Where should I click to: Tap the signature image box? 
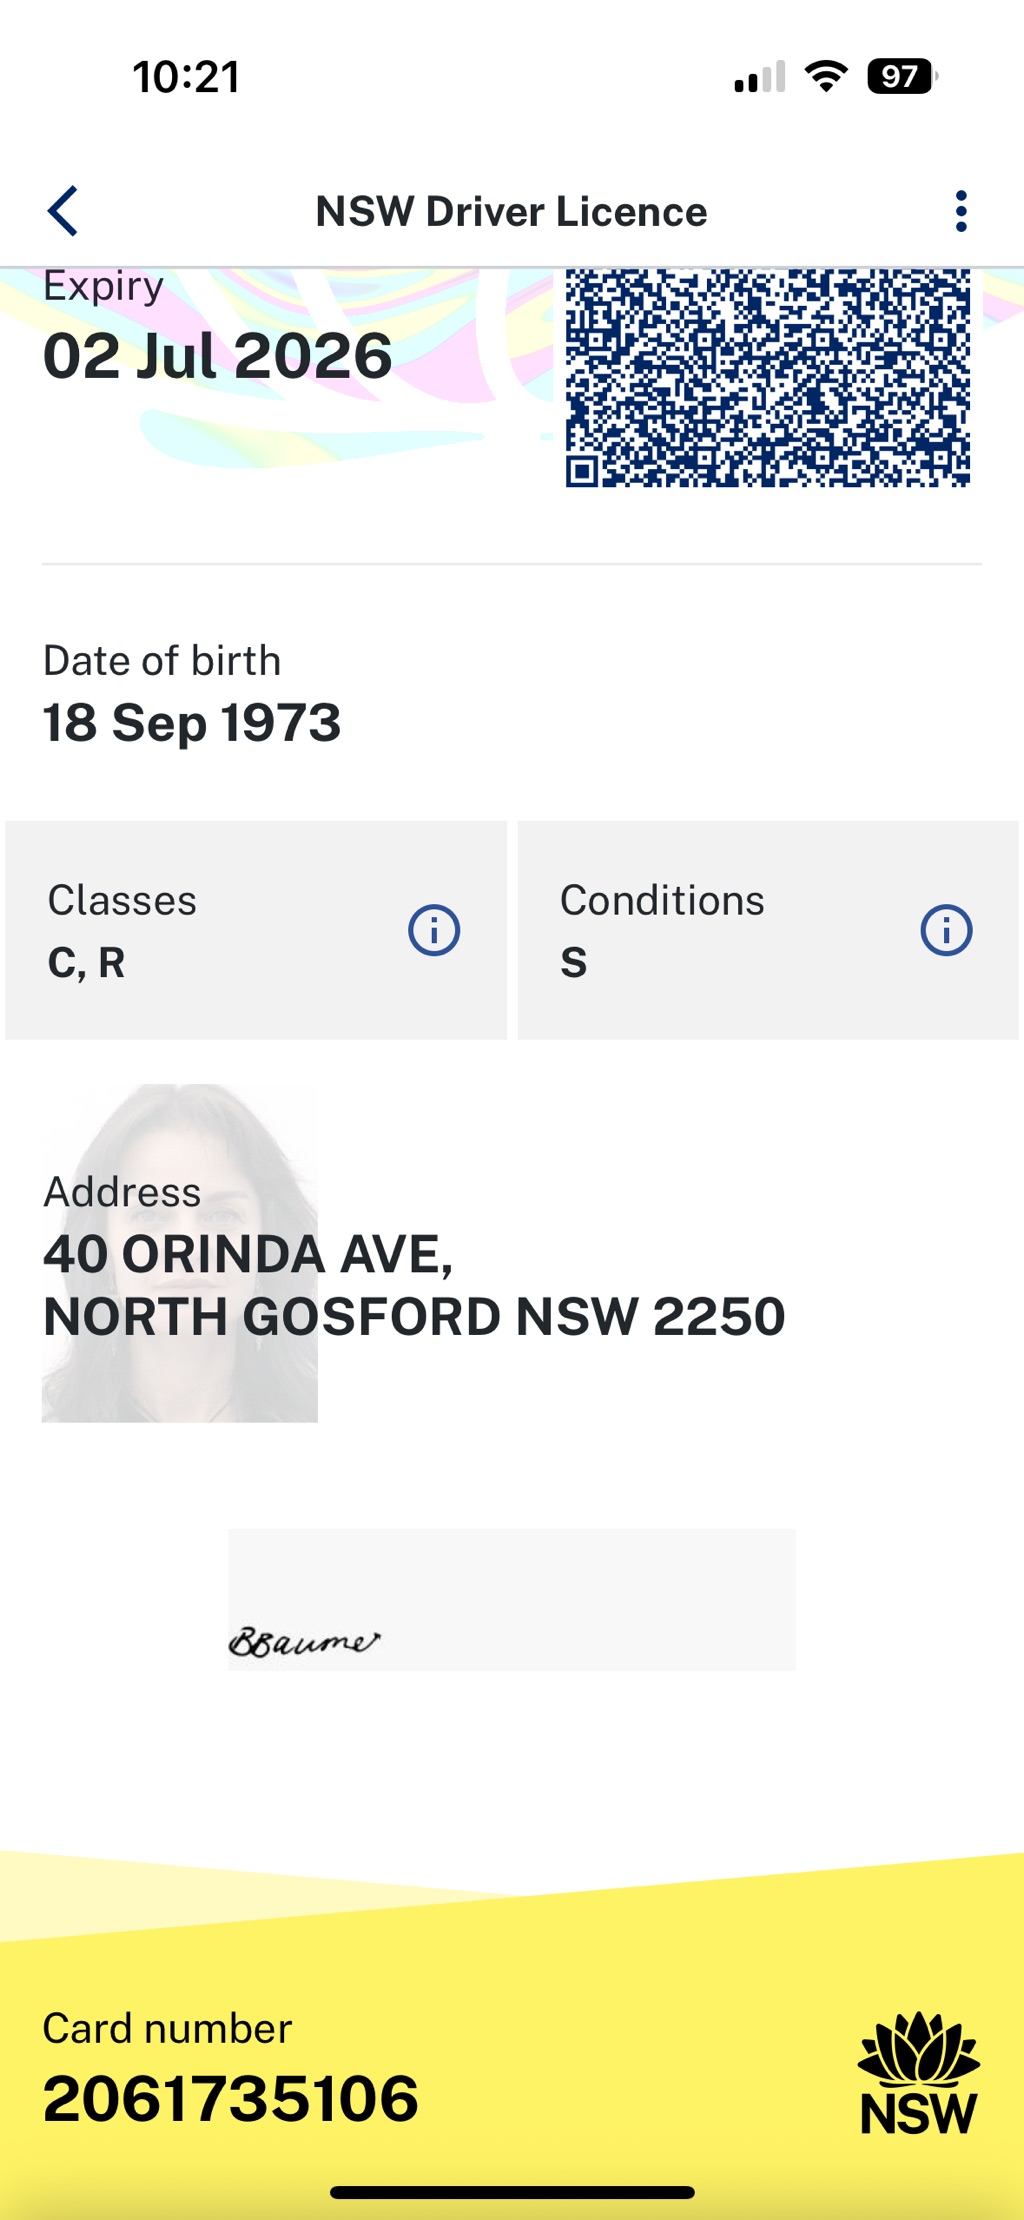pos(511,1599)
